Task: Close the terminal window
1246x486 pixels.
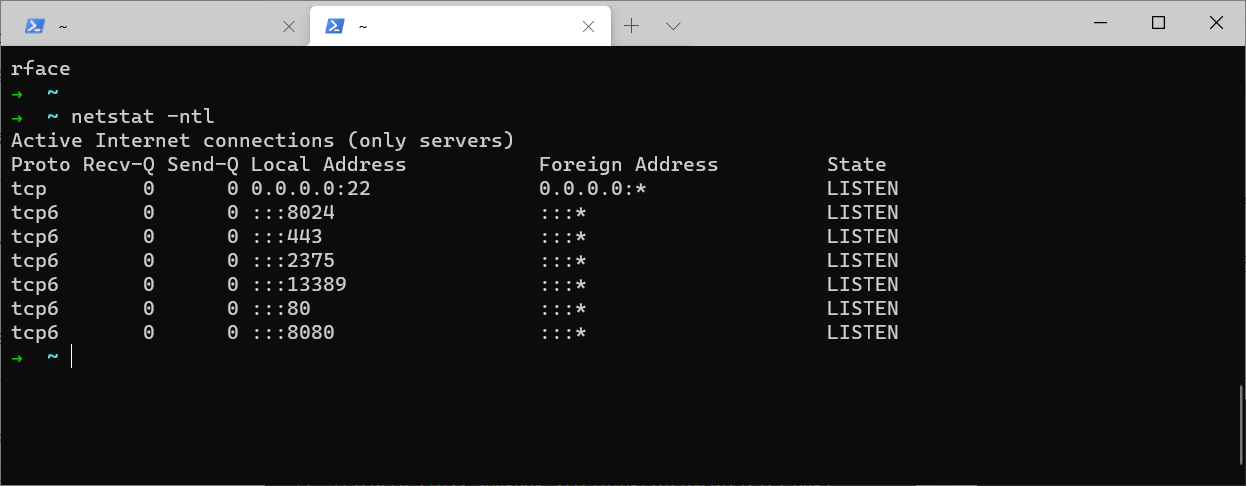Action: coord(1216,23)
